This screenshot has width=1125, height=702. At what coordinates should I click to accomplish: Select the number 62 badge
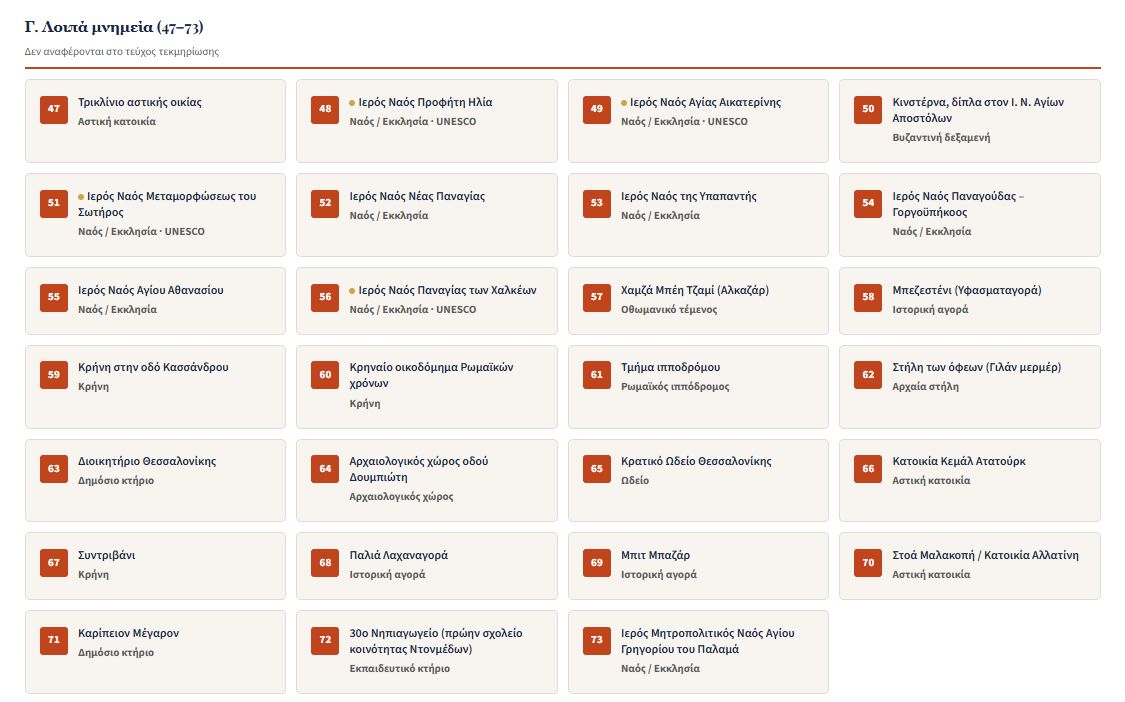tap(868, 375)
